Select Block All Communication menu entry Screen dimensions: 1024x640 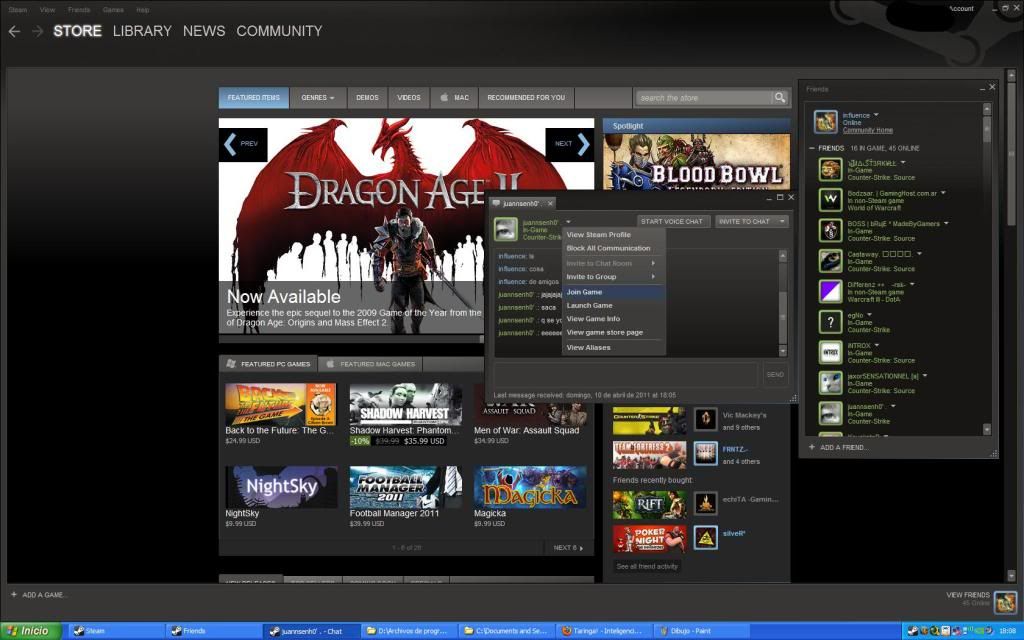pyautogui.click(x=613, y=248)
